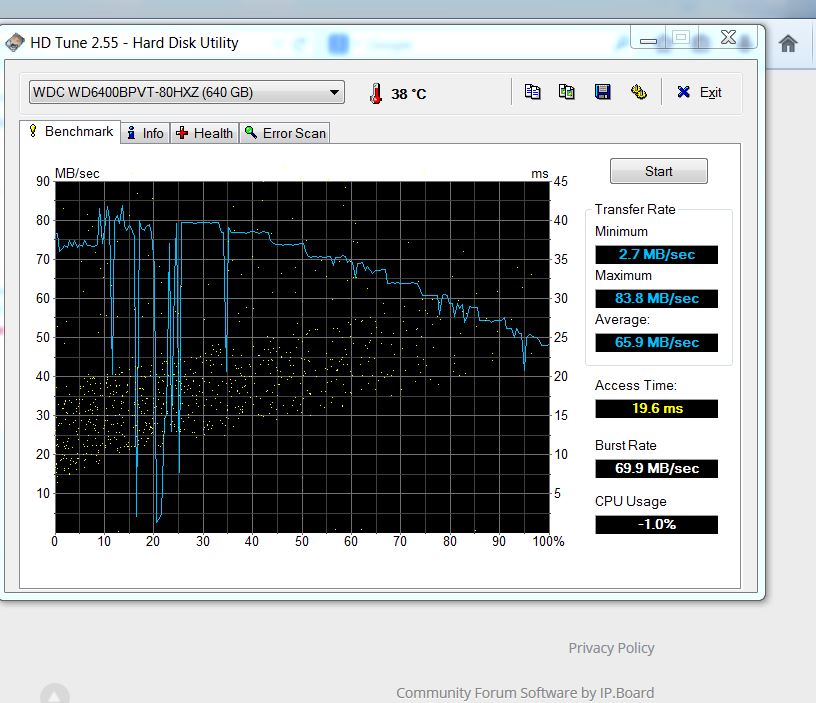The image size is (816, 703).
Task: Click the save floppy disk icon
Action: [602, 92]
